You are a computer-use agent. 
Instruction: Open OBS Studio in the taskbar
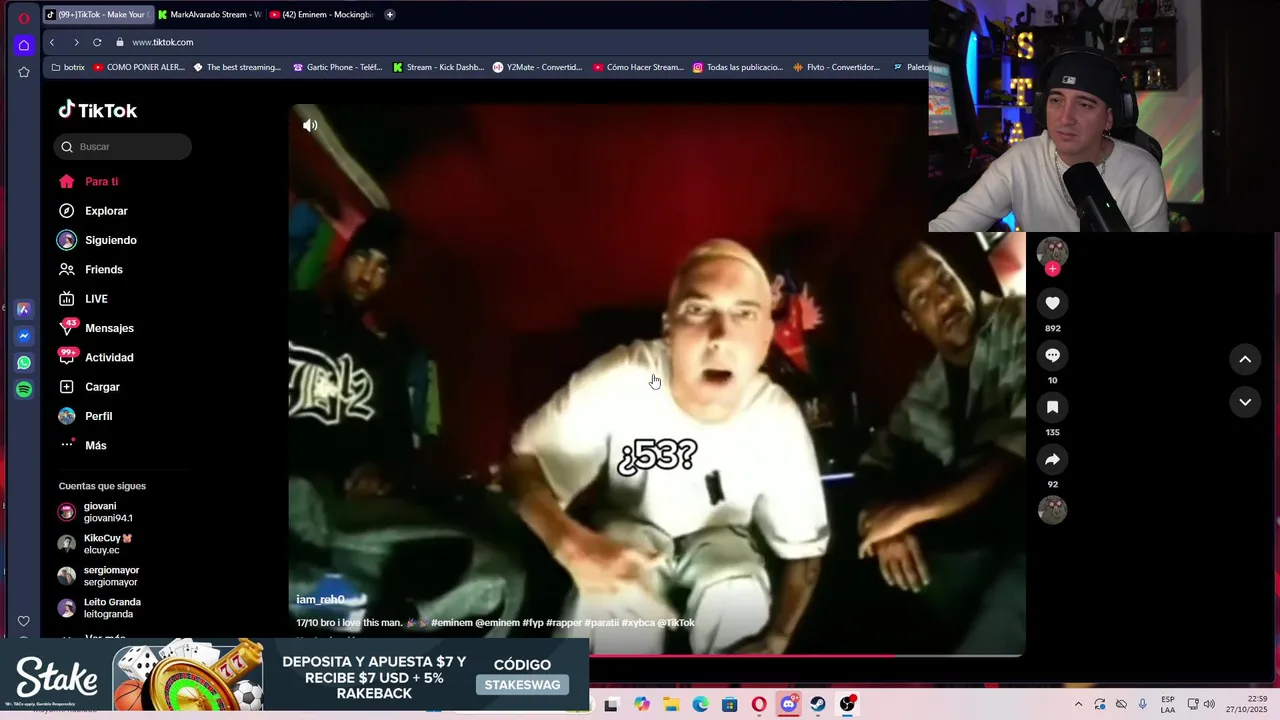coord(847,704)
